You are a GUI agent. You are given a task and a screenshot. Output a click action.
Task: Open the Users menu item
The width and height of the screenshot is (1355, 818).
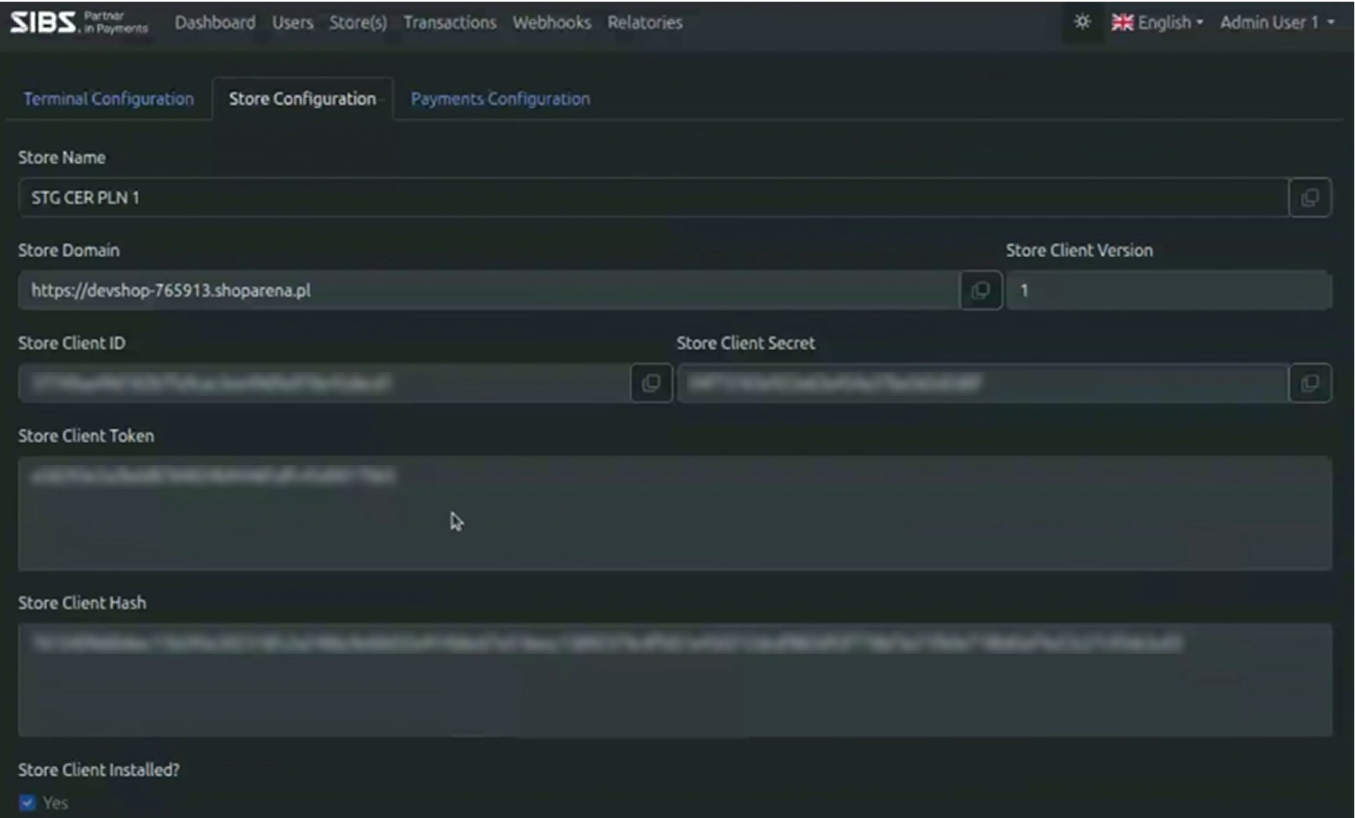292,22
